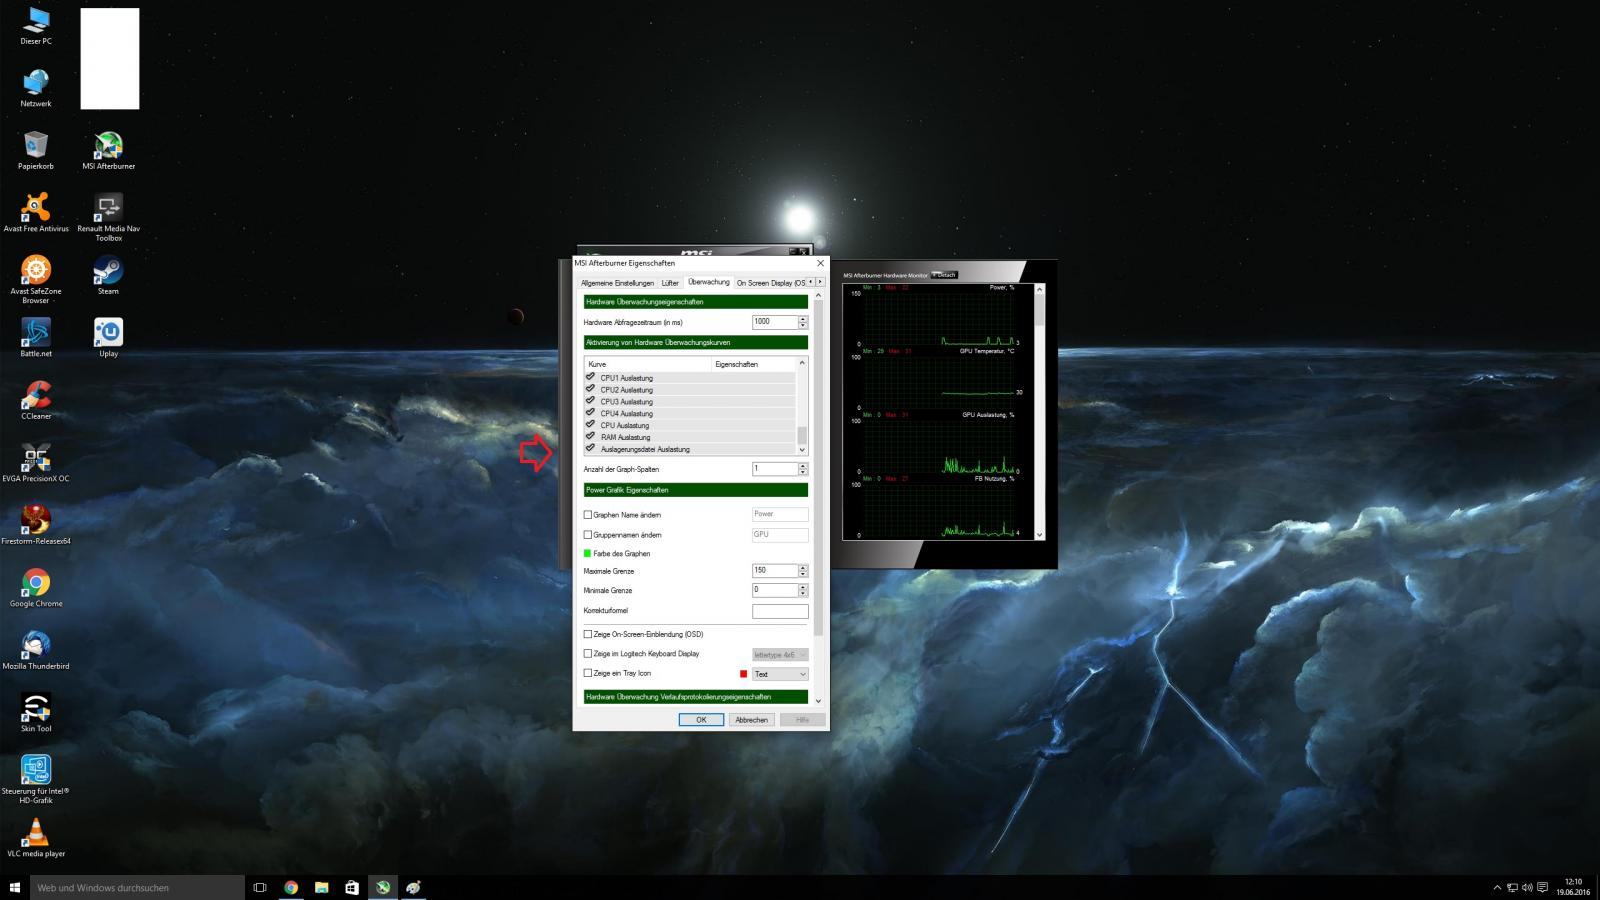Close the MSI Afterburner Eigenschaften dialog
The width and height of the screenshot is (1600, 900).
click(x=821, y=263)
